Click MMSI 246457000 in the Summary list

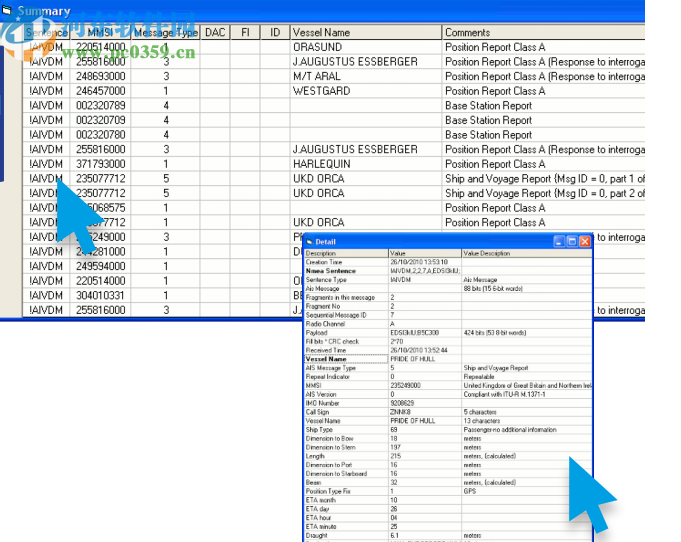click(101, 91)
